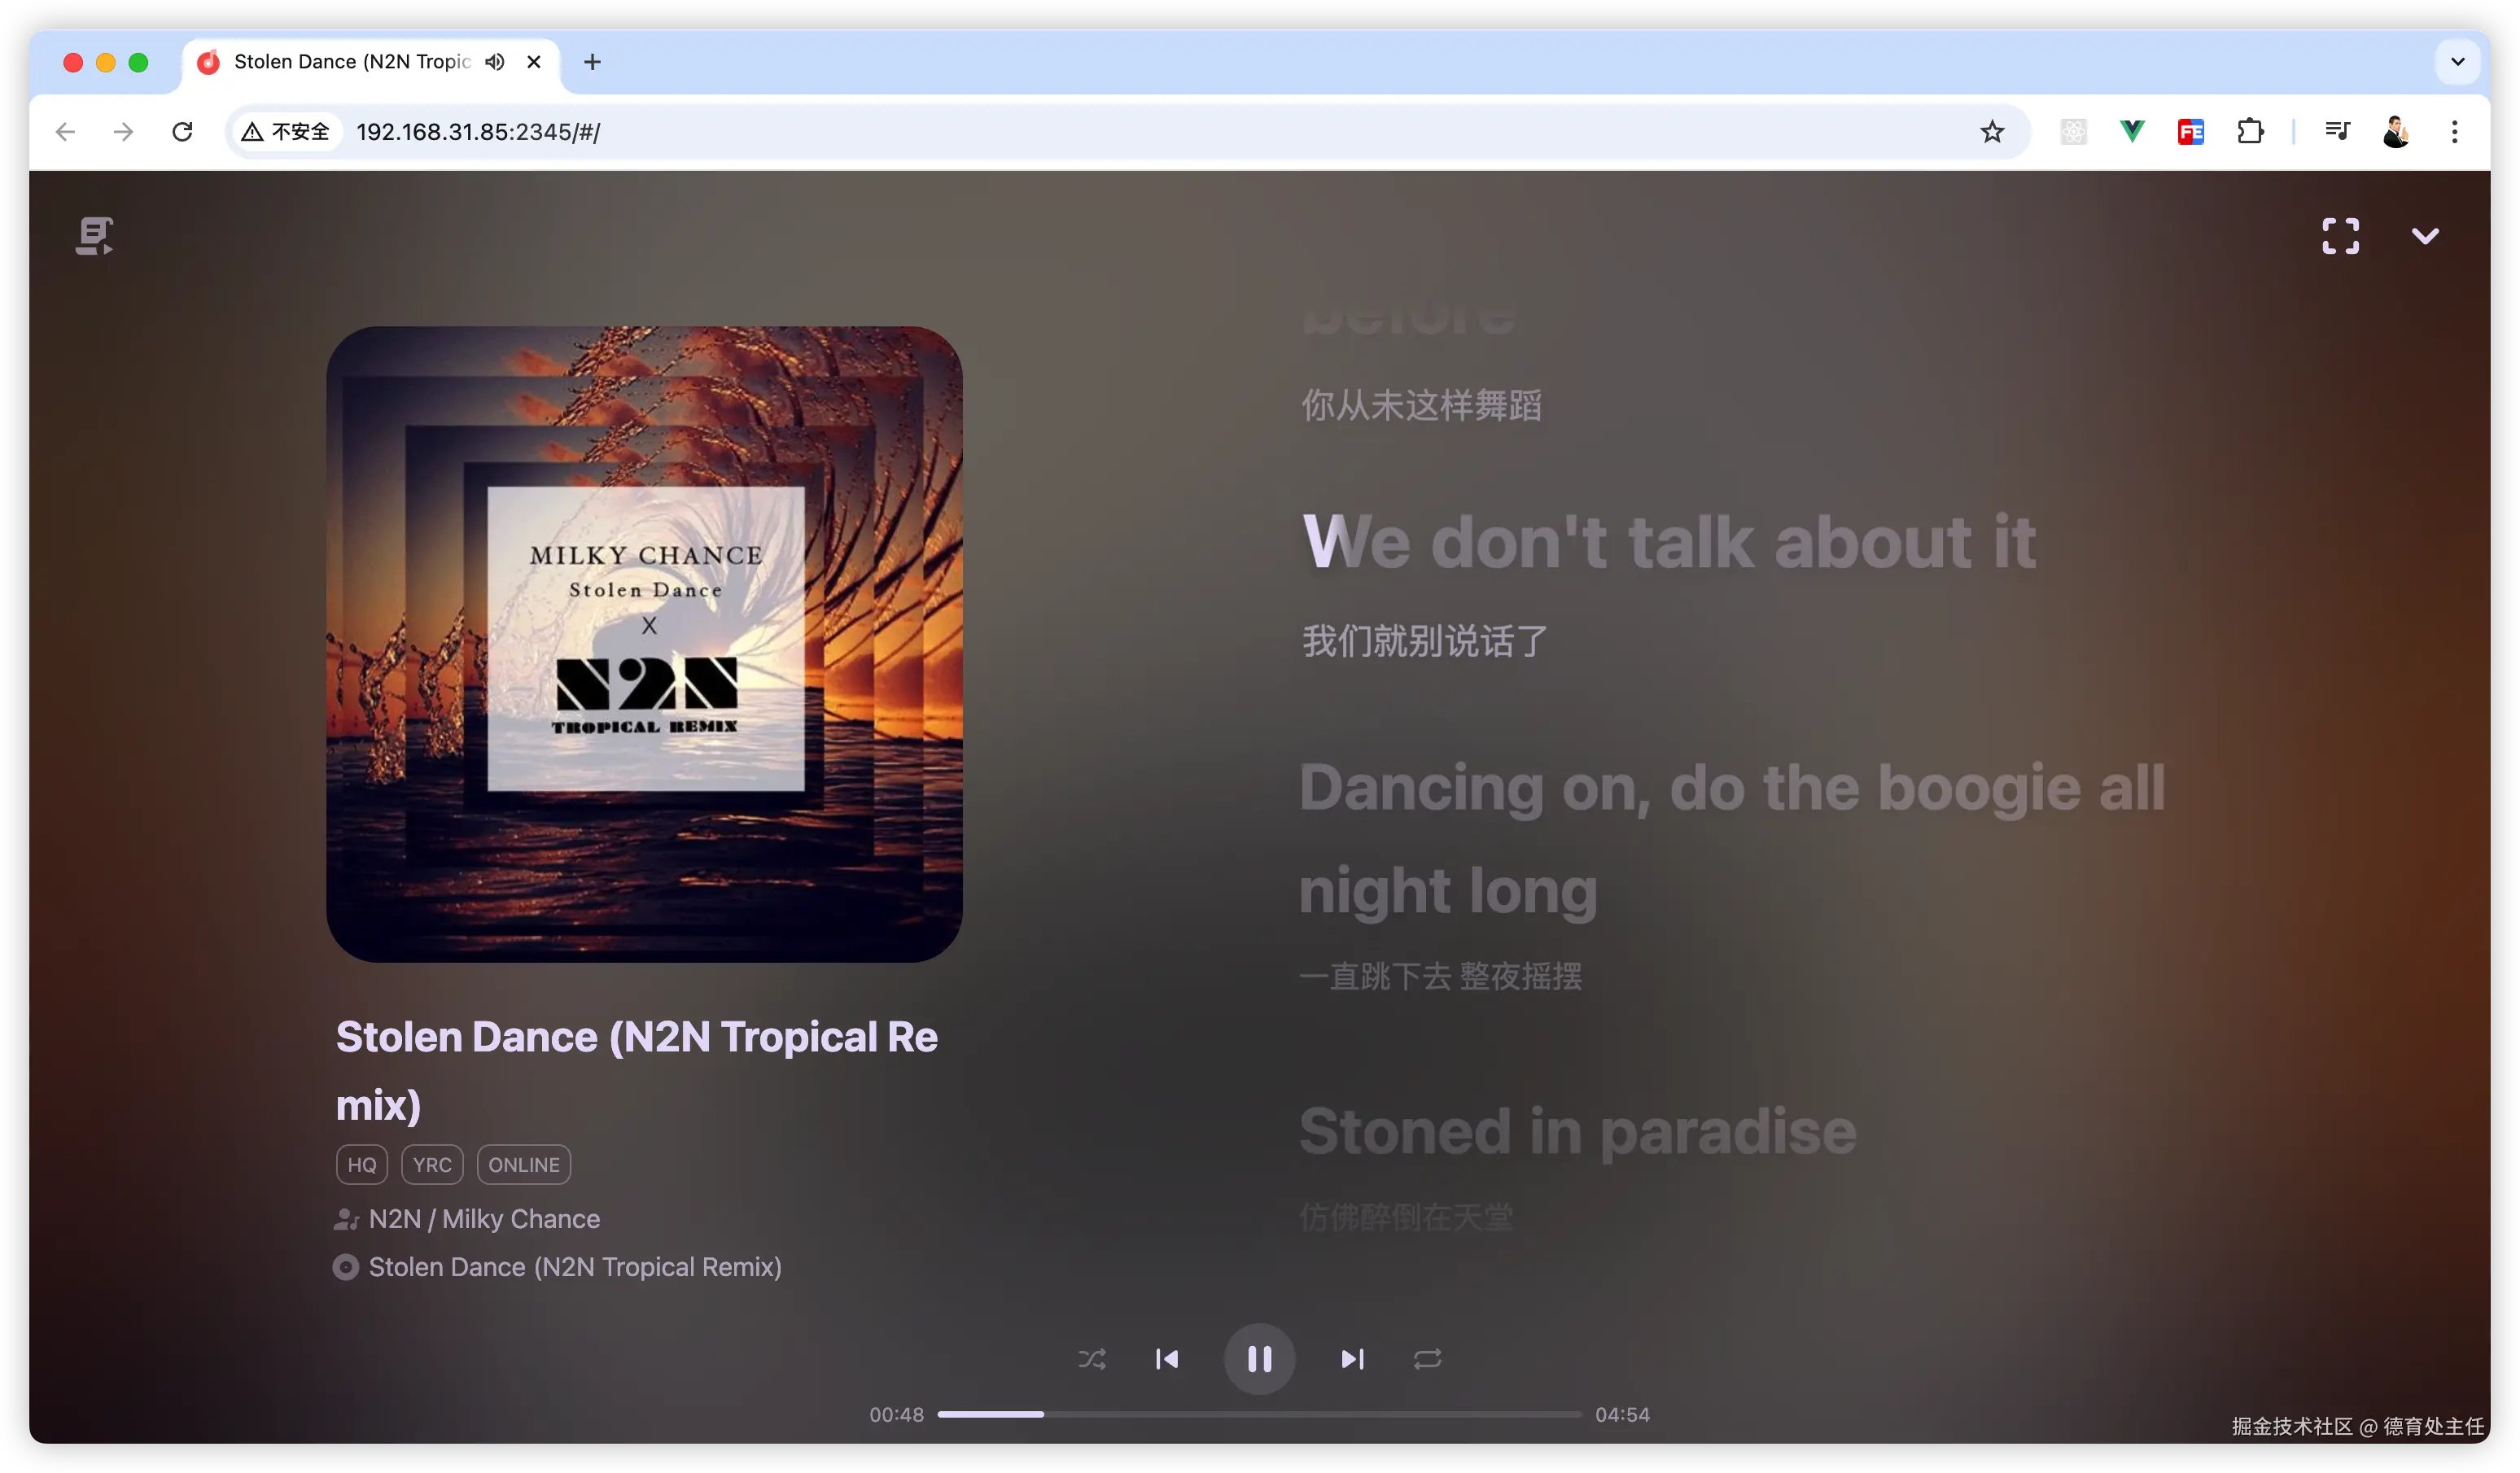Seek on the song progress bar
Viewport: 2520px width, 1473px height.
1259,1414
